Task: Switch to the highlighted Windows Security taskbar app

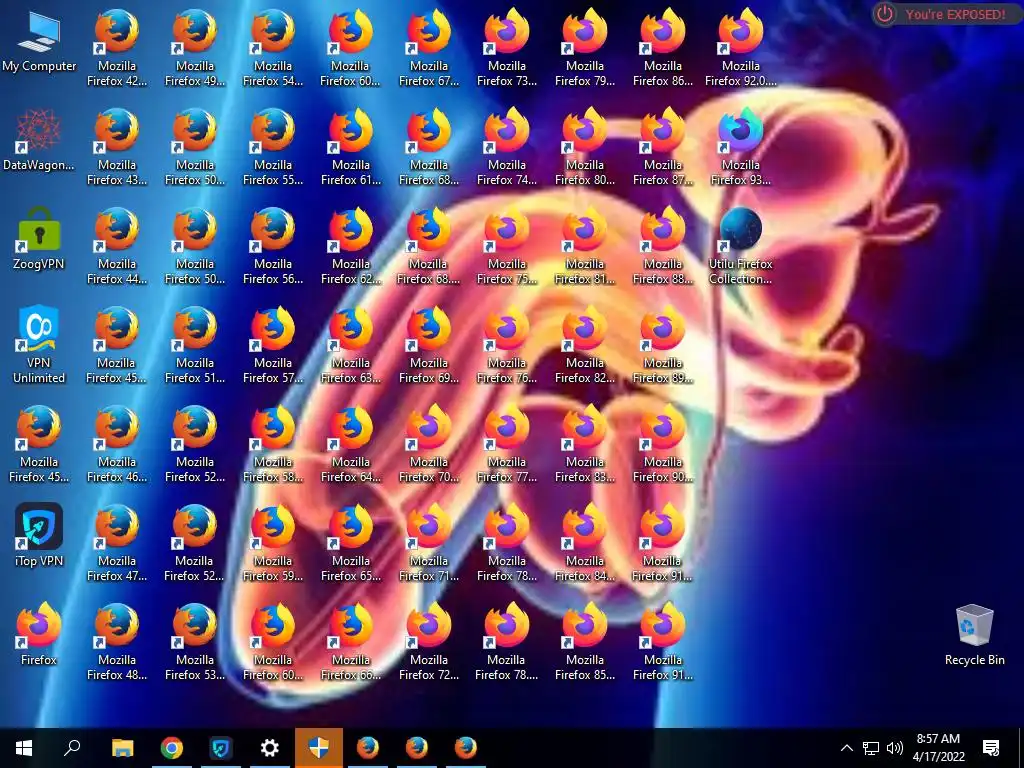Action: click(x=319, y=748)
